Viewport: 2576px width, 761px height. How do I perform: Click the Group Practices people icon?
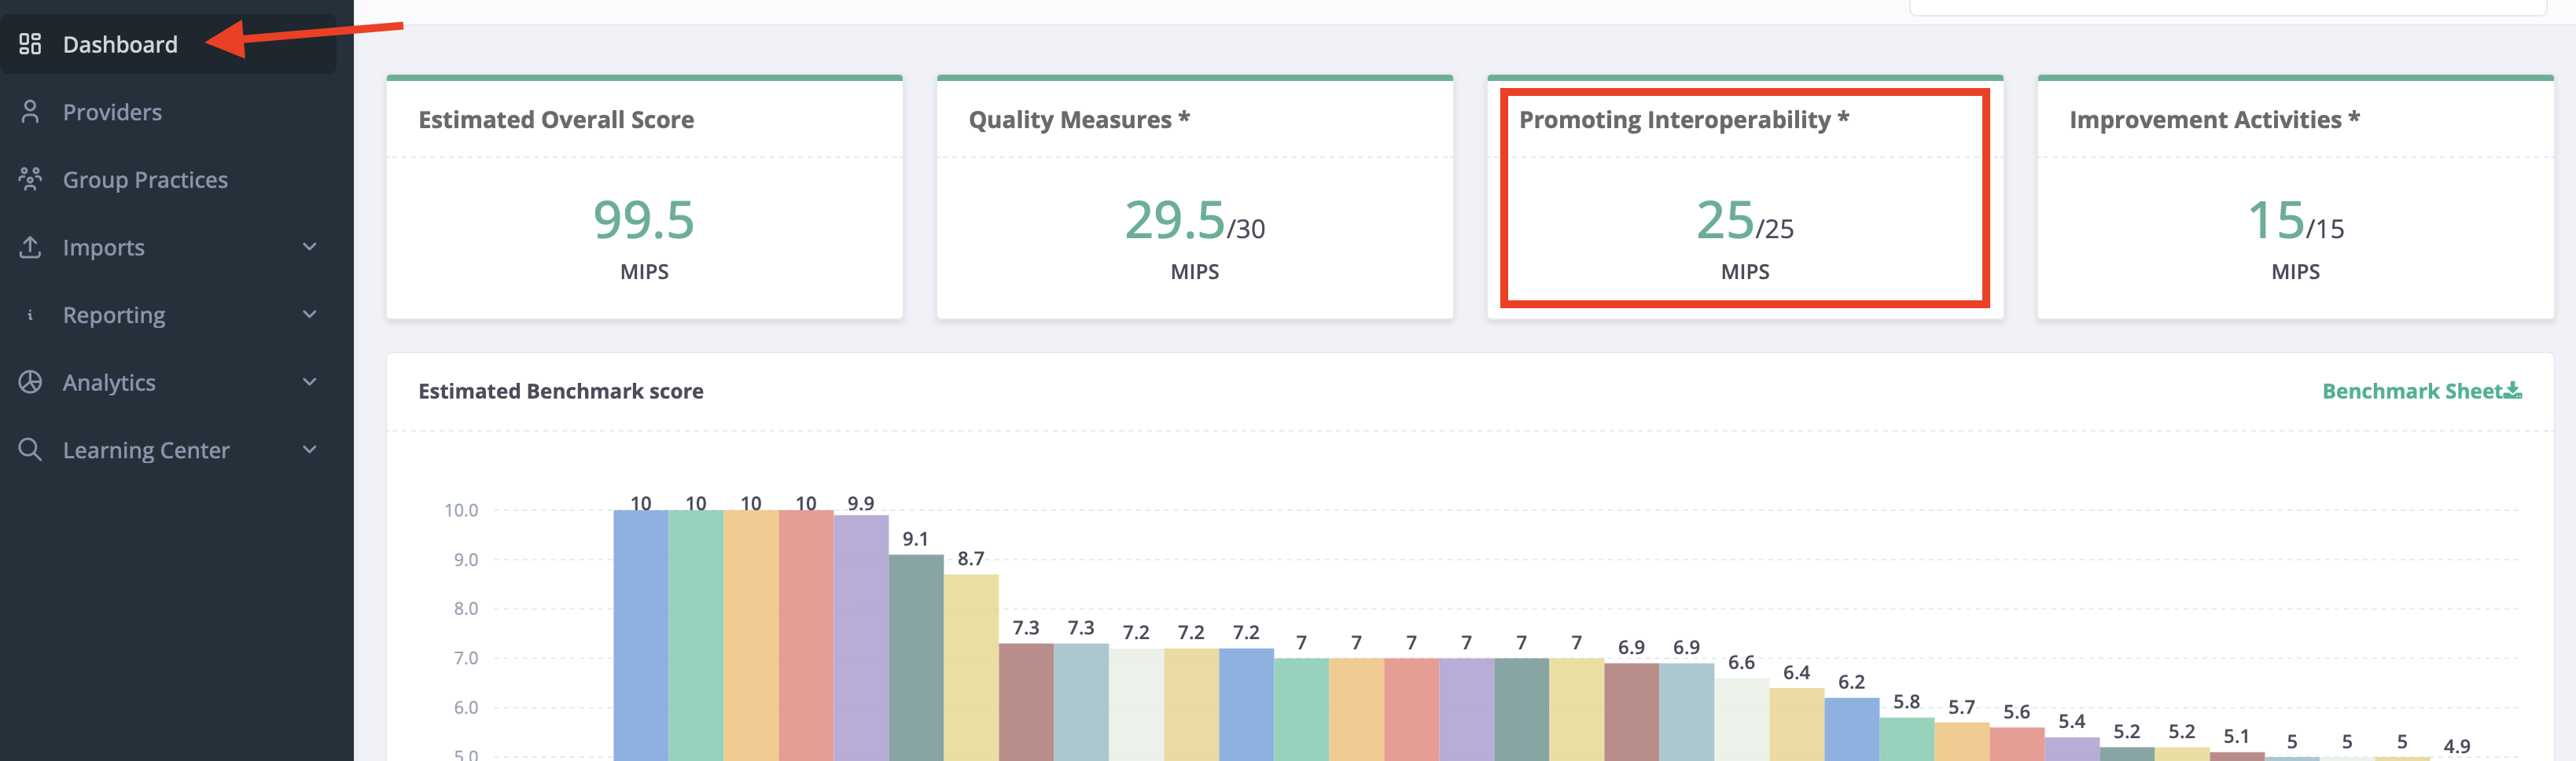coord(30,179)
